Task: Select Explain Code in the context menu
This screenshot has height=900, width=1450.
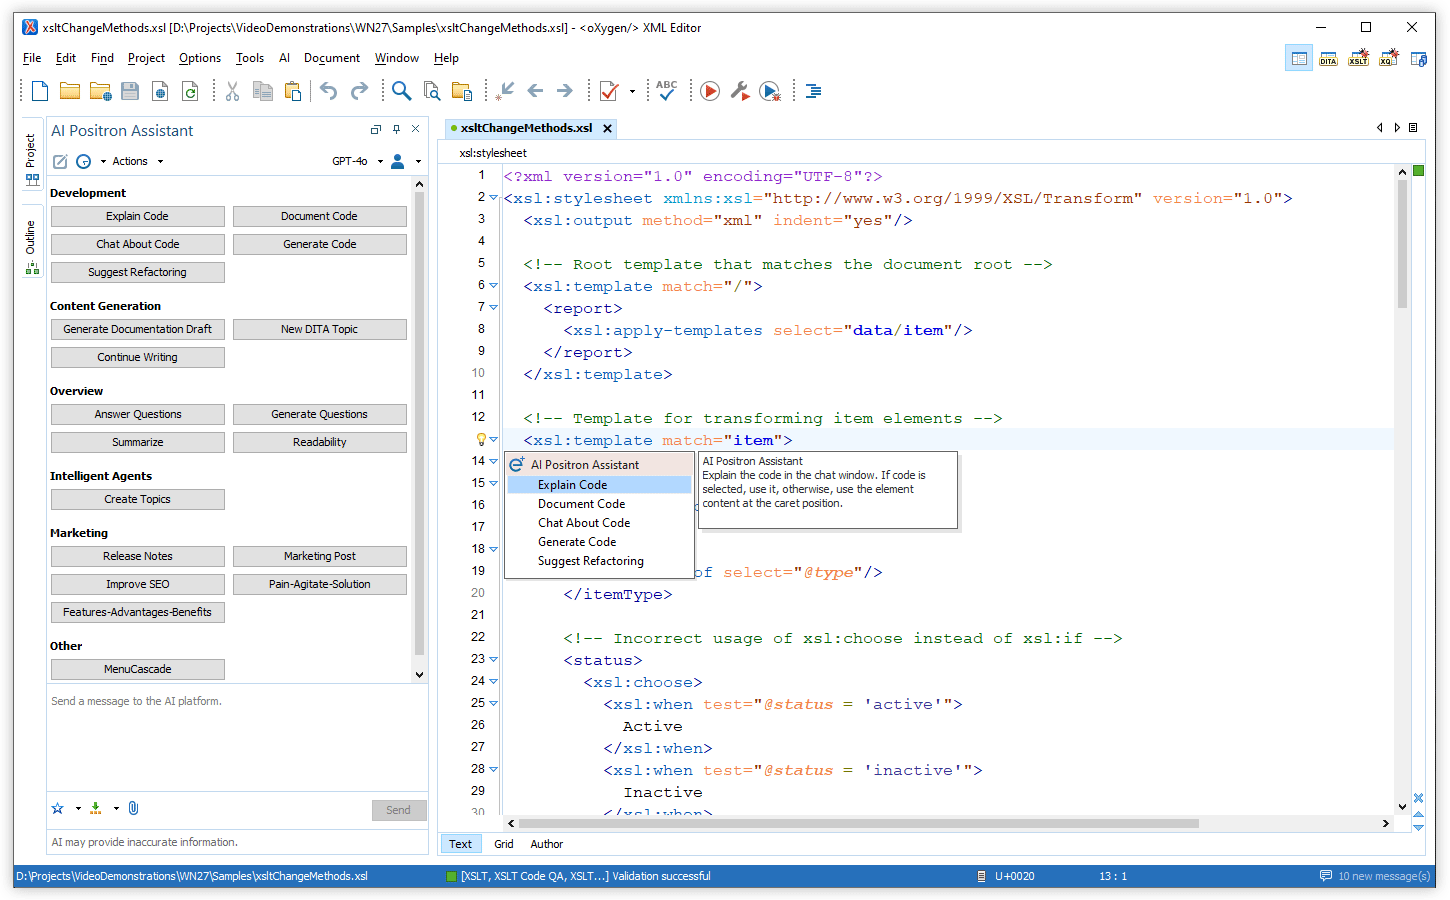Action: (x=599, y=485)
